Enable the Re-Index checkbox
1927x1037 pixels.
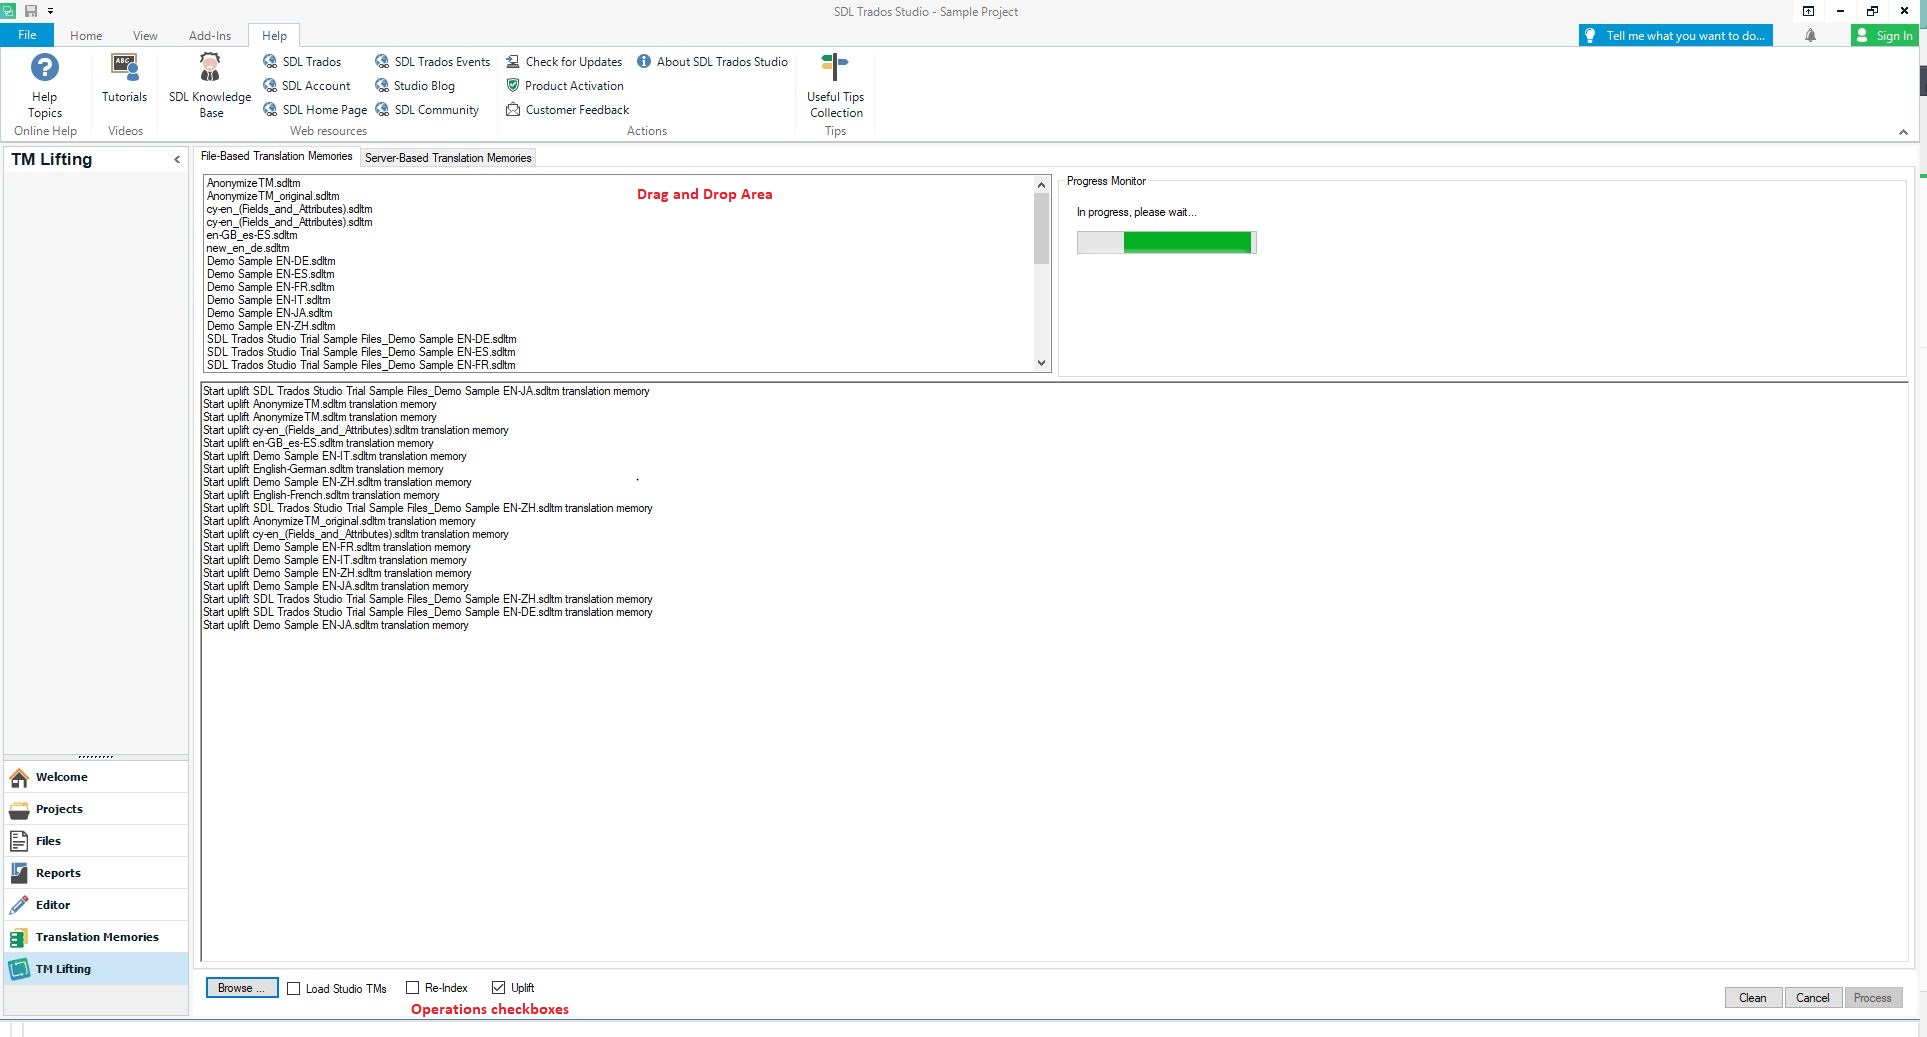point(412,988)
